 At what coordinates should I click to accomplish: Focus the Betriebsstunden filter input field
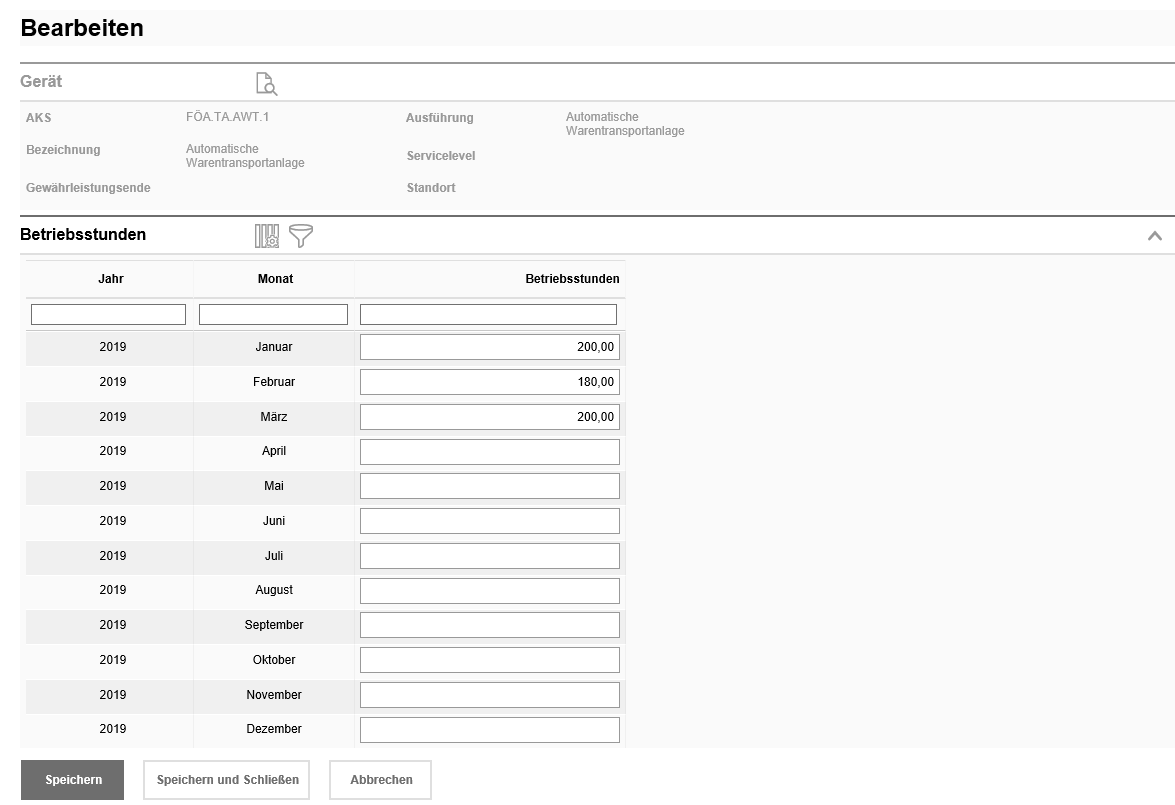[x=488, y=315]
